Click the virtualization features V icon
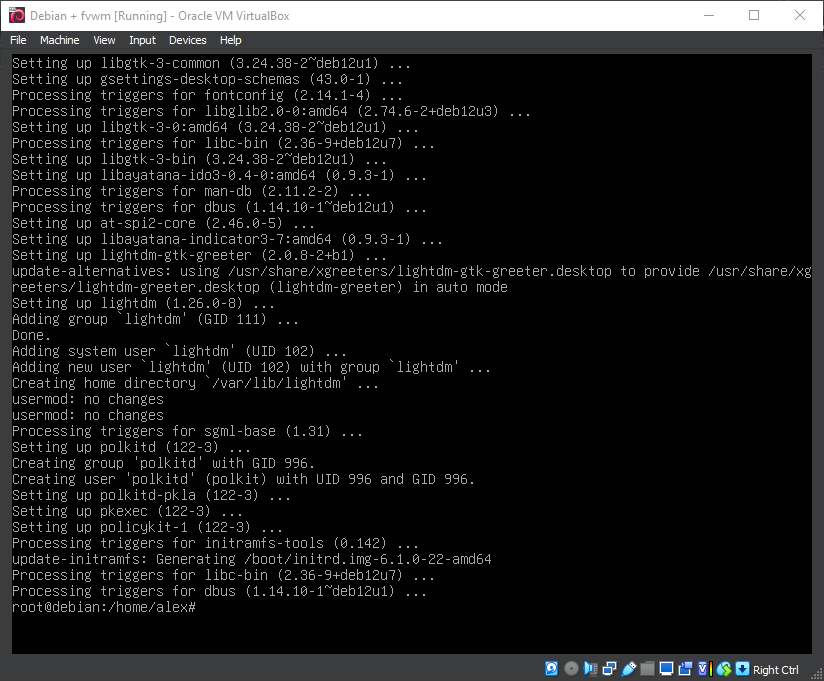 [x=703, y=668]
